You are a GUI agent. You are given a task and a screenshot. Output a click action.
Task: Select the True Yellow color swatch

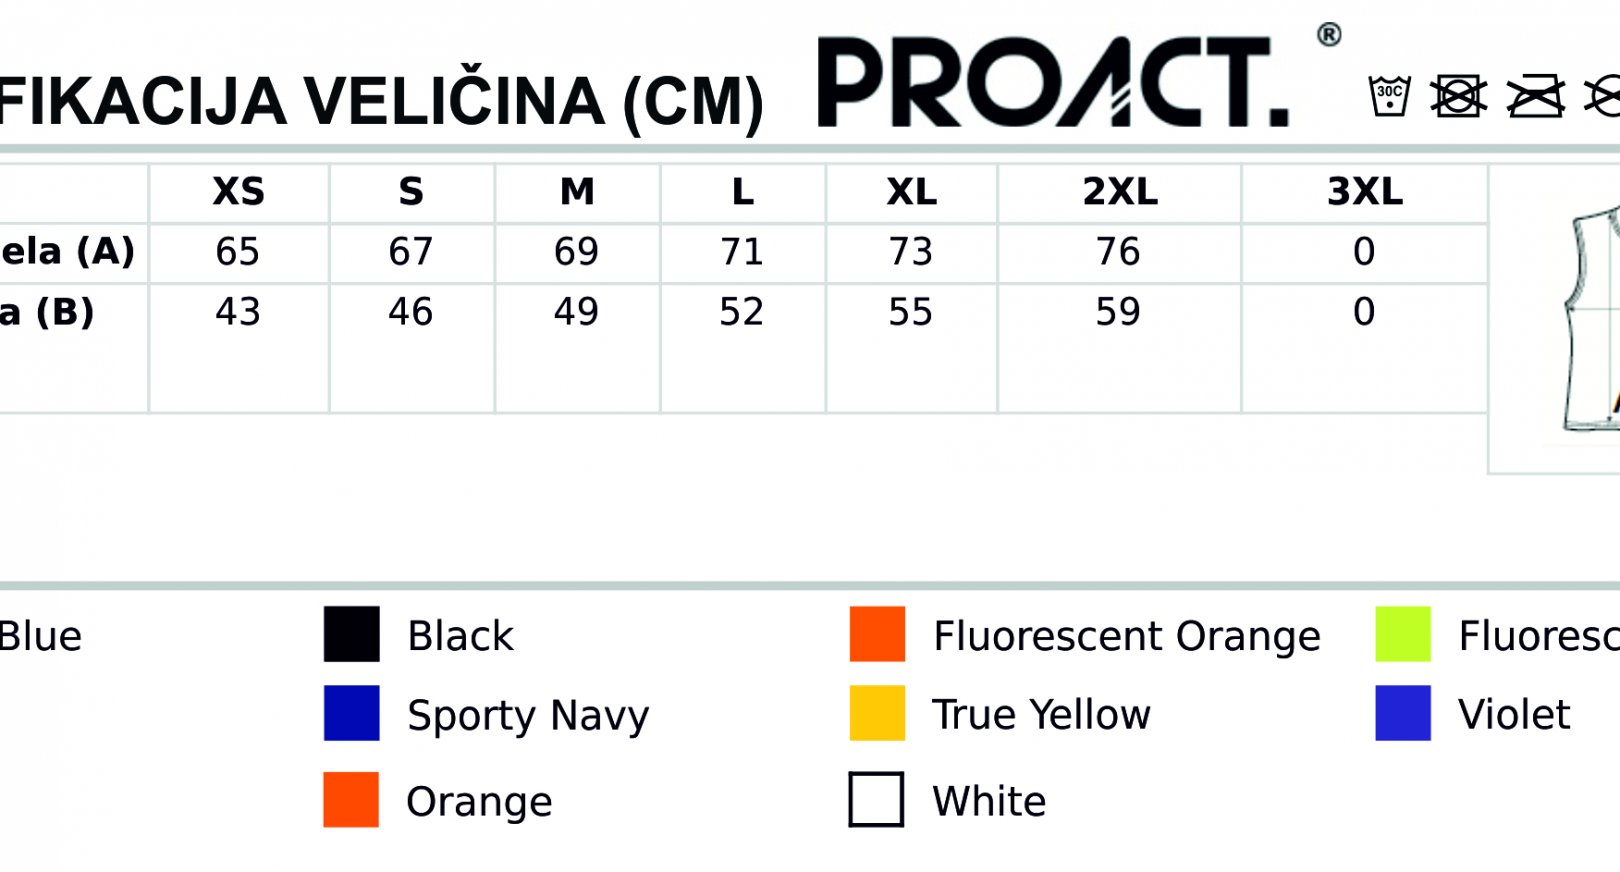pos(877,713)
